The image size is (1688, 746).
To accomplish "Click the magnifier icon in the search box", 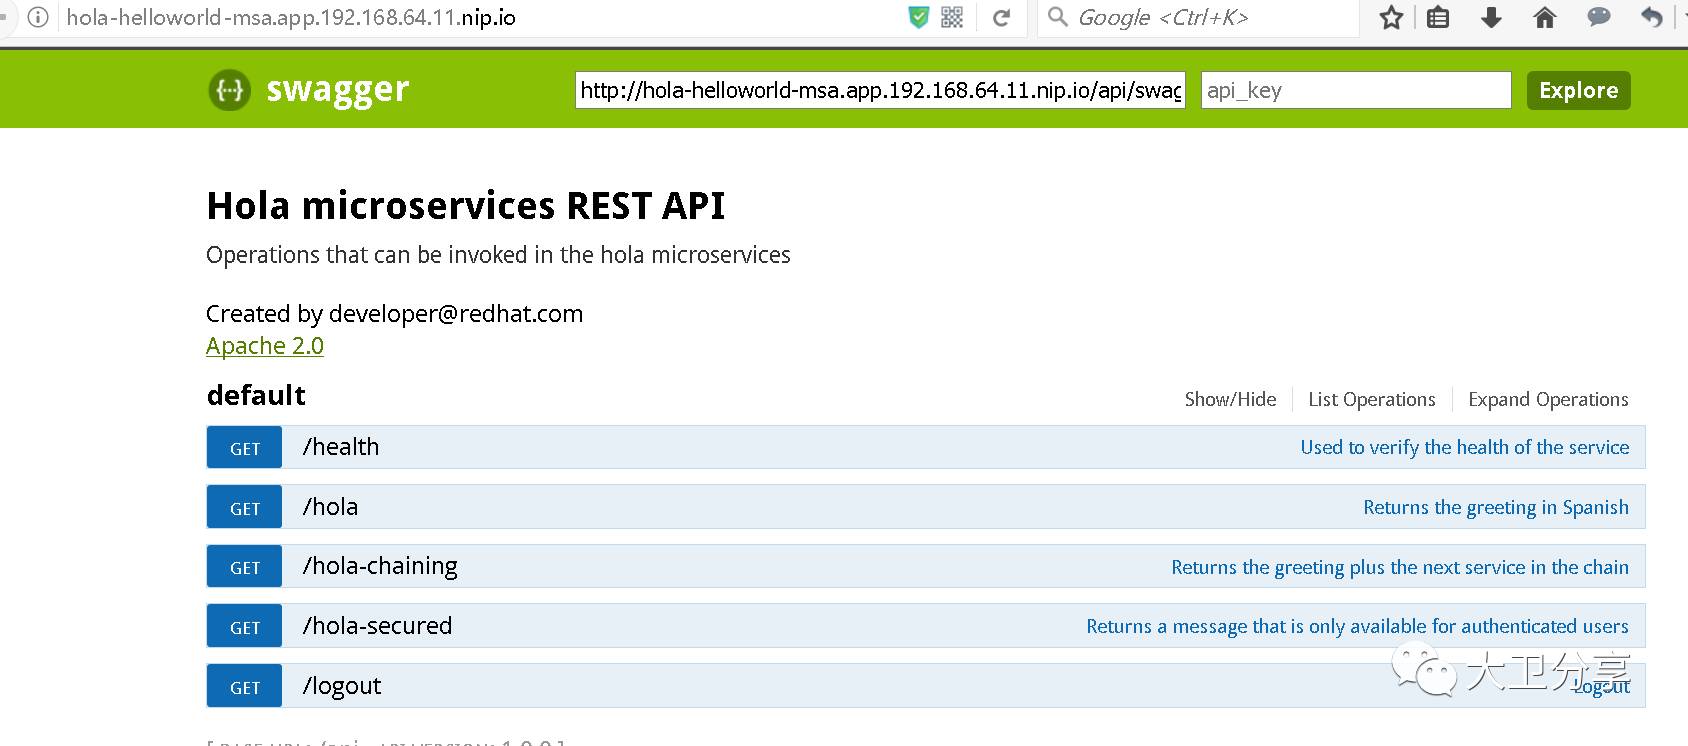I will click(x=1058, y=17).
